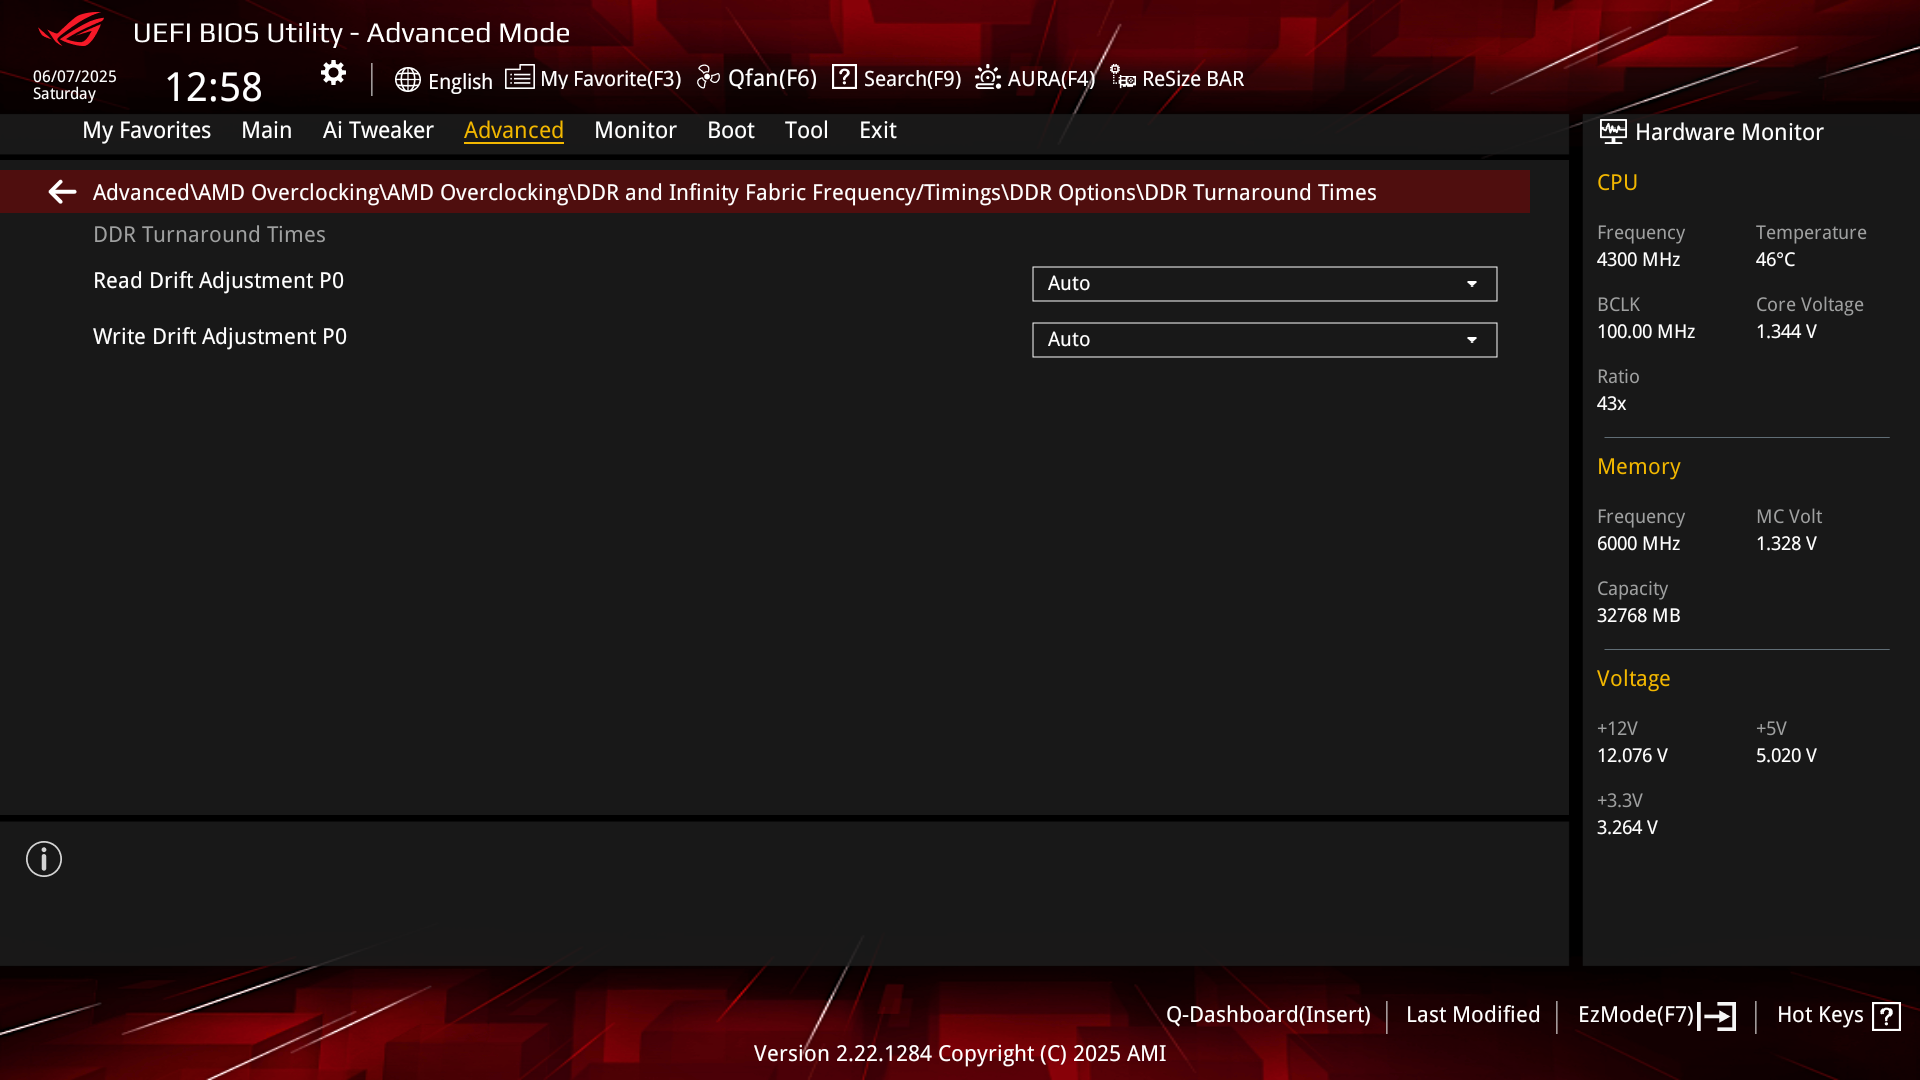Click BCLK value 100.00 MHz
Image resolution: width=1920 pixels, height=1080 pixels.
point(1646,332)
